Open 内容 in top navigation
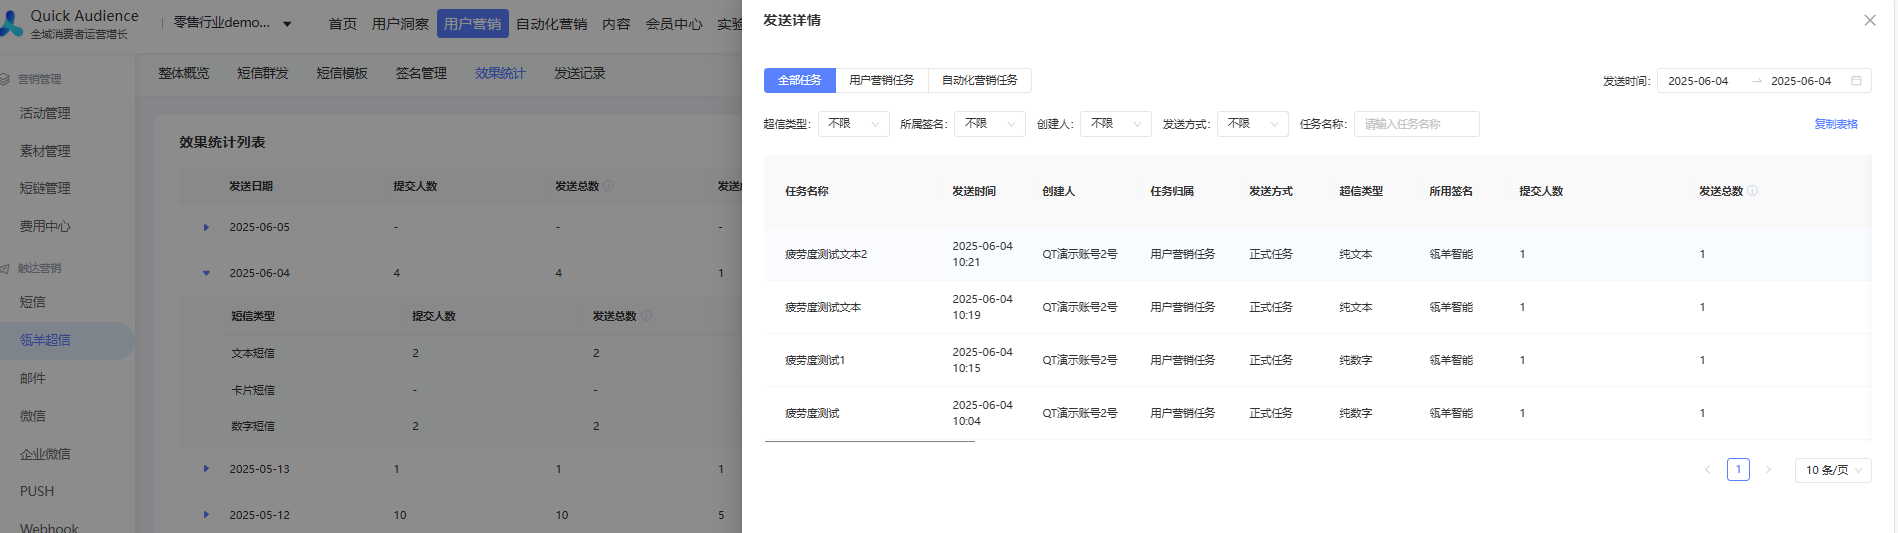This screenshot has height=533, width=1898. [x=616, y=24]
